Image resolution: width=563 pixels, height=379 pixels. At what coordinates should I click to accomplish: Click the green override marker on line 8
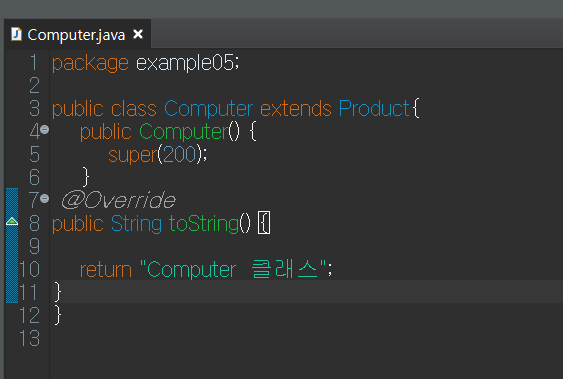point(12,221)
